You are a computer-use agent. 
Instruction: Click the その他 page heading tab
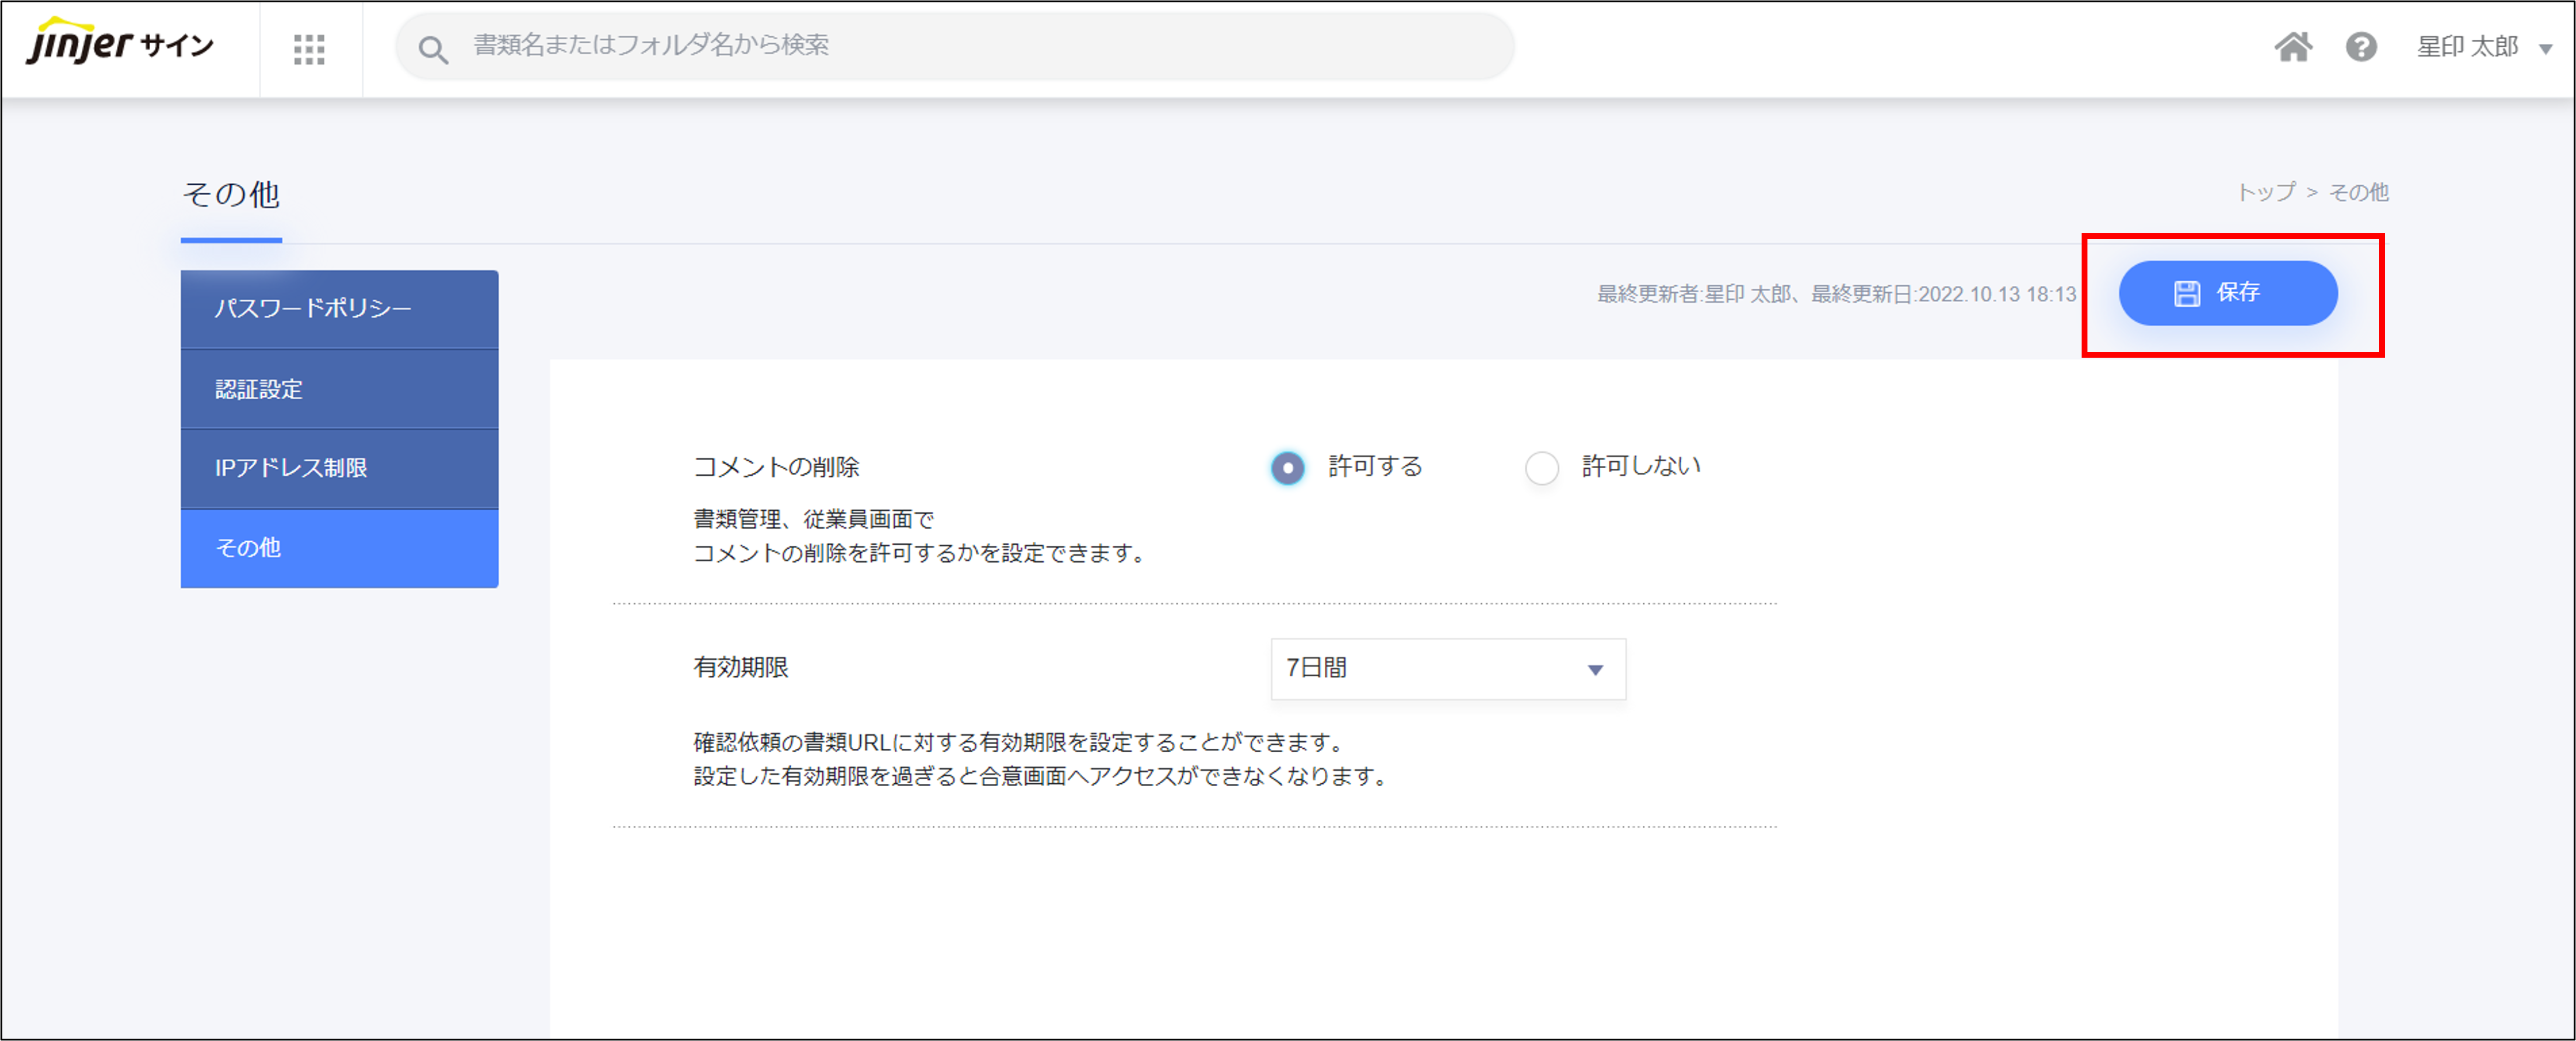point(231,195)
